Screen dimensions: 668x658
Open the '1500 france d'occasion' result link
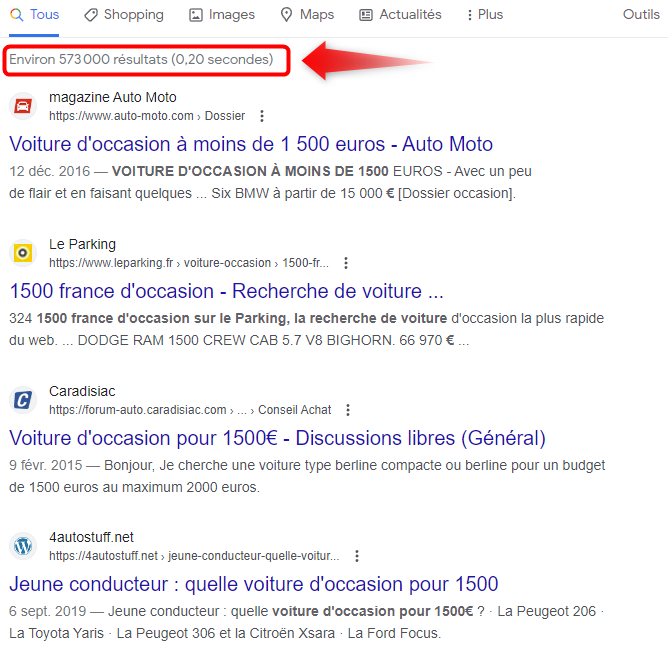(227, 291)
